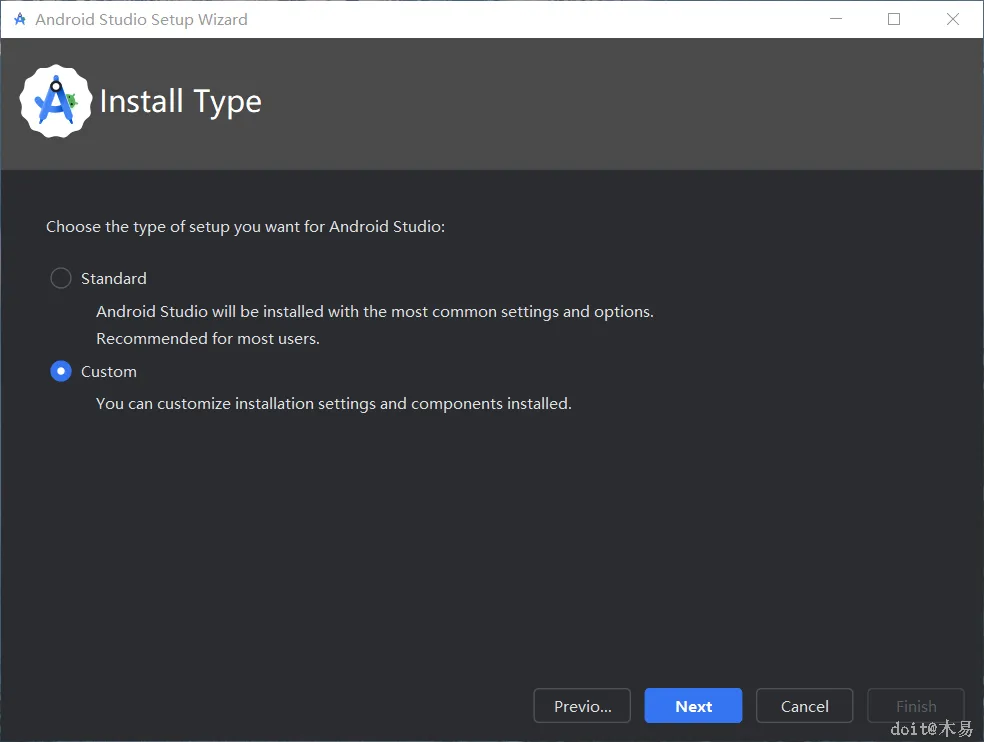
Task: Click the Custom option label
Action: coord(109,372)
